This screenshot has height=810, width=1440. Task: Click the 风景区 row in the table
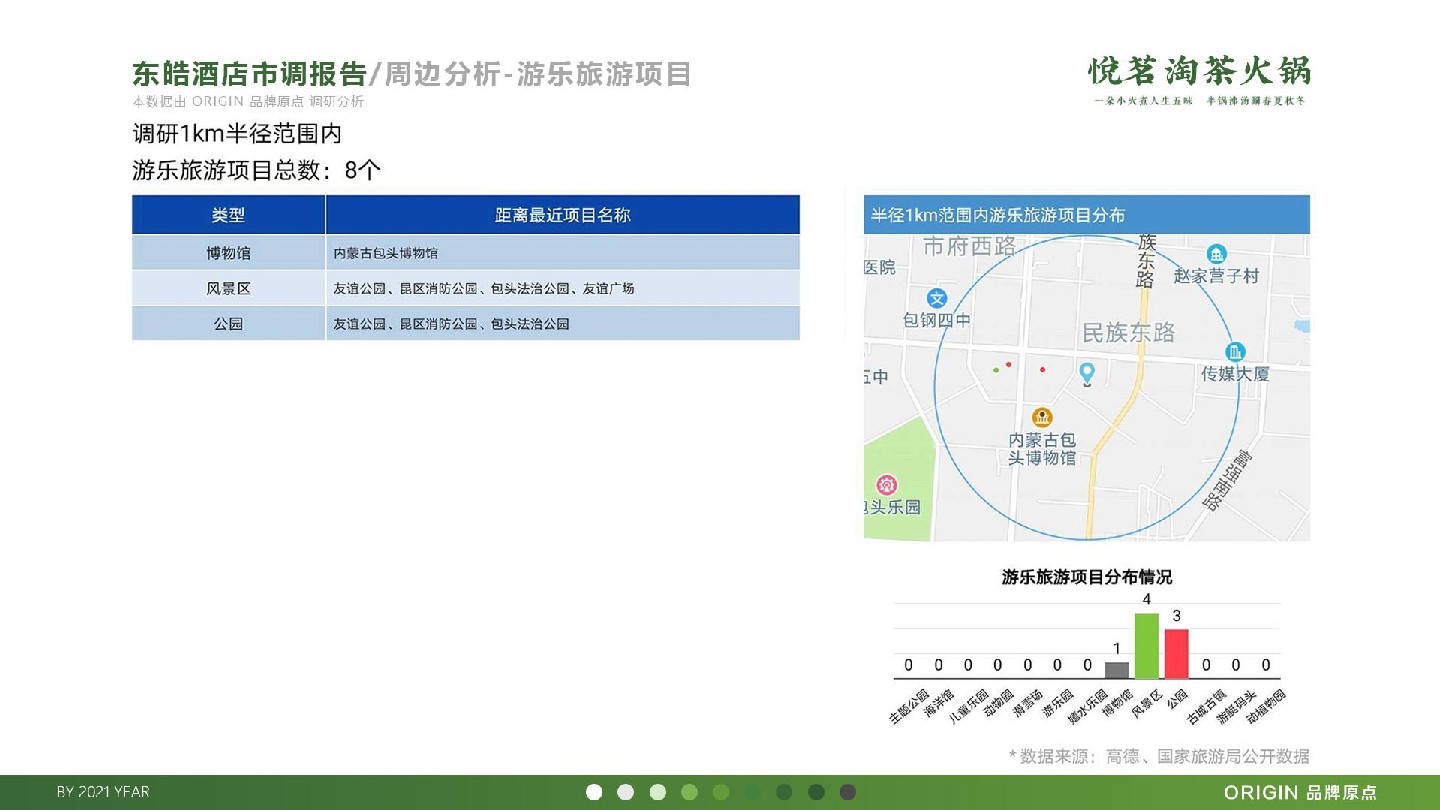point(228,288)
